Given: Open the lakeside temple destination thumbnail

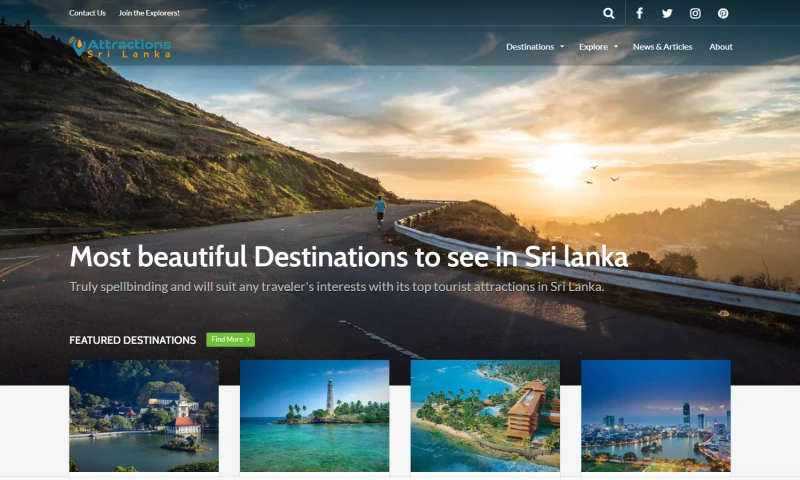Looking at the screenshot, I should 144,416.
